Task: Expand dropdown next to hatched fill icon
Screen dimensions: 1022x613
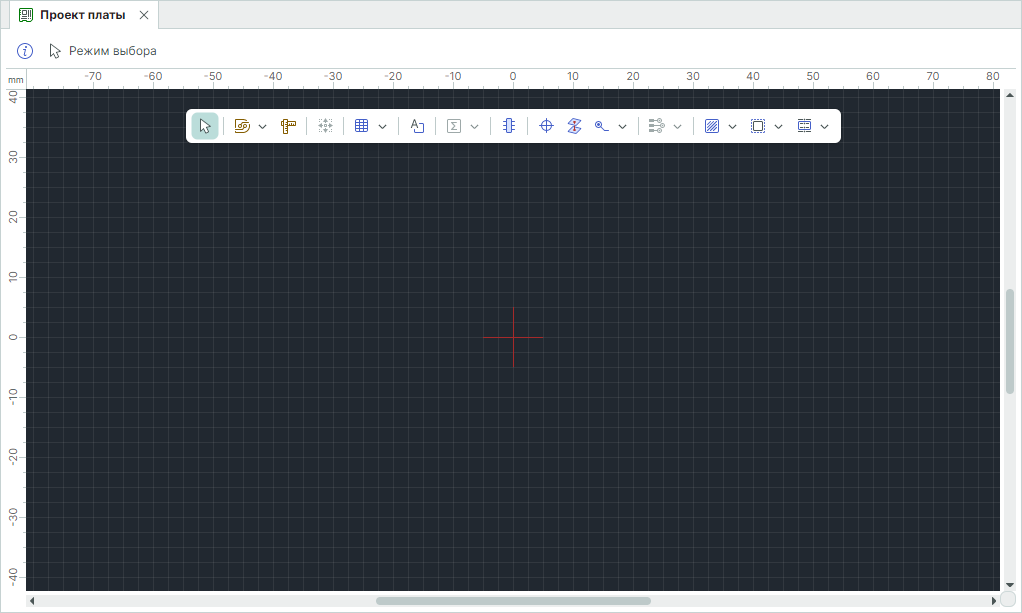Action: [733, 127]
